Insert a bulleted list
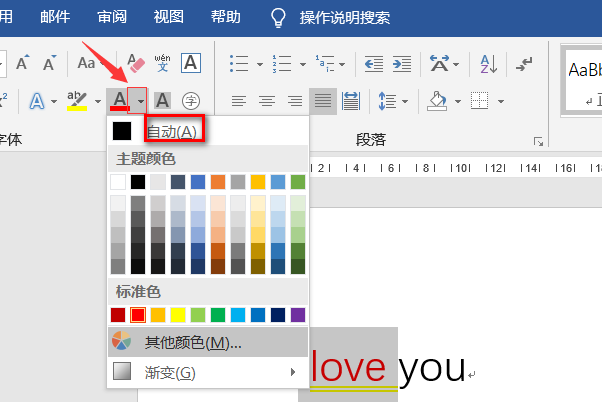602x402 pixels. pos(239,64)
